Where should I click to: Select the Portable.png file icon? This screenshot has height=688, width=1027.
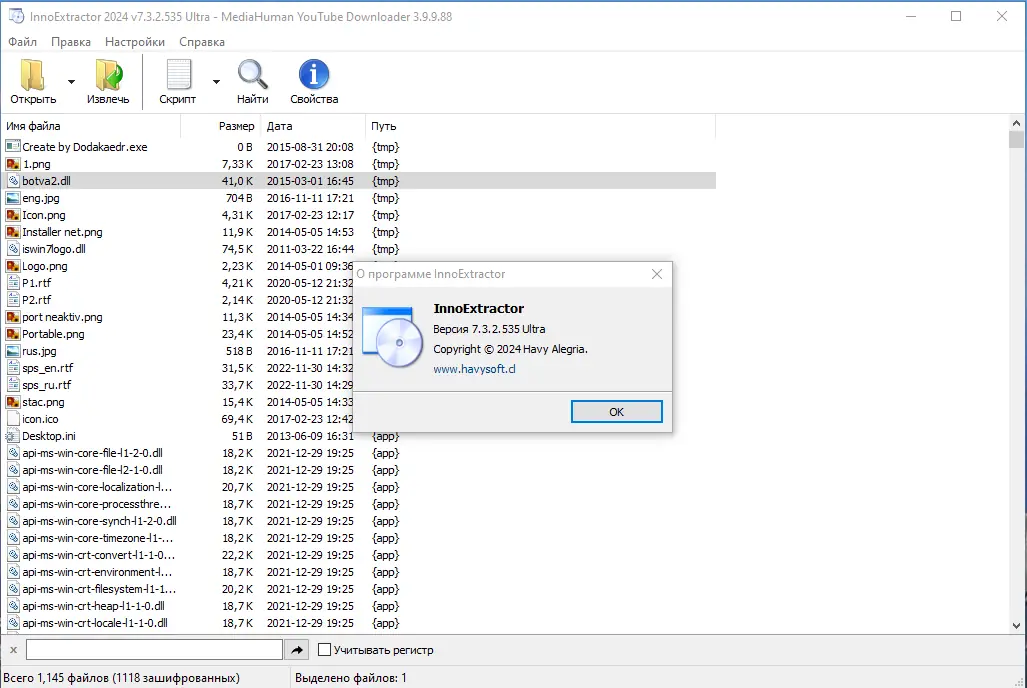[12, 334]
